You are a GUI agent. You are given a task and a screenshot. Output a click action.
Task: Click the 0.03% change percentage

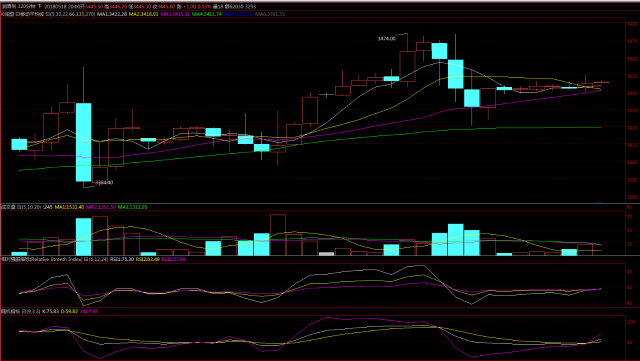tap(203, 7)
